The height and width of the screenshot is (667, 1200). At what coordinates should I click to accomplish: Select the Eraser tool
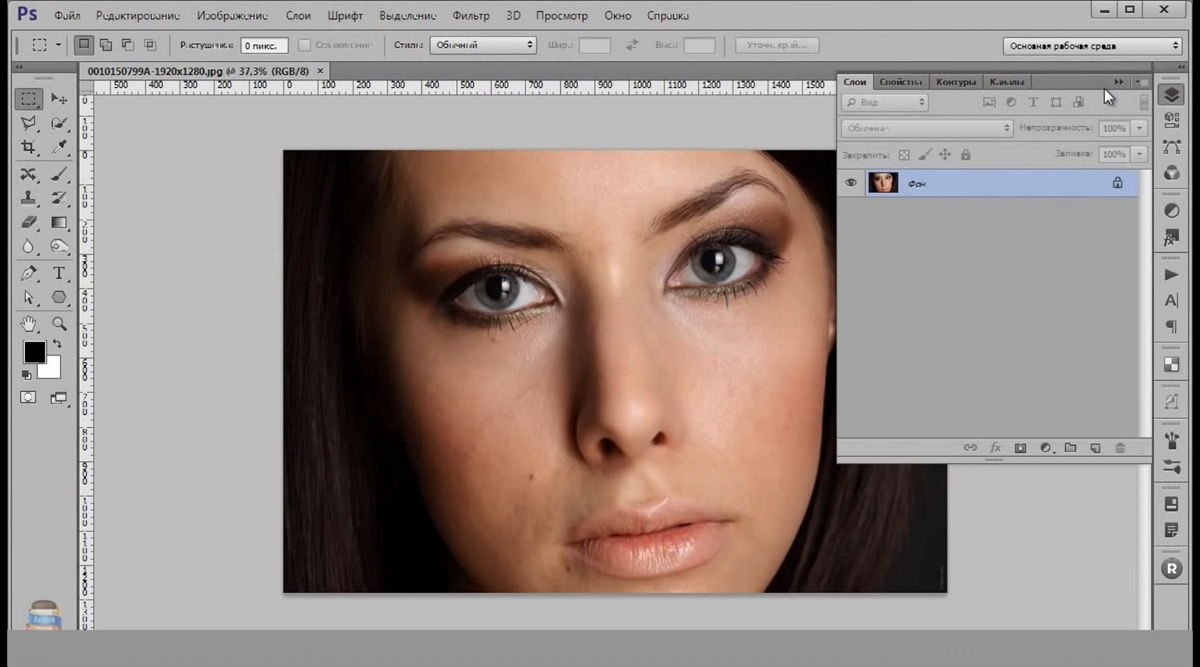pos(29,222)
